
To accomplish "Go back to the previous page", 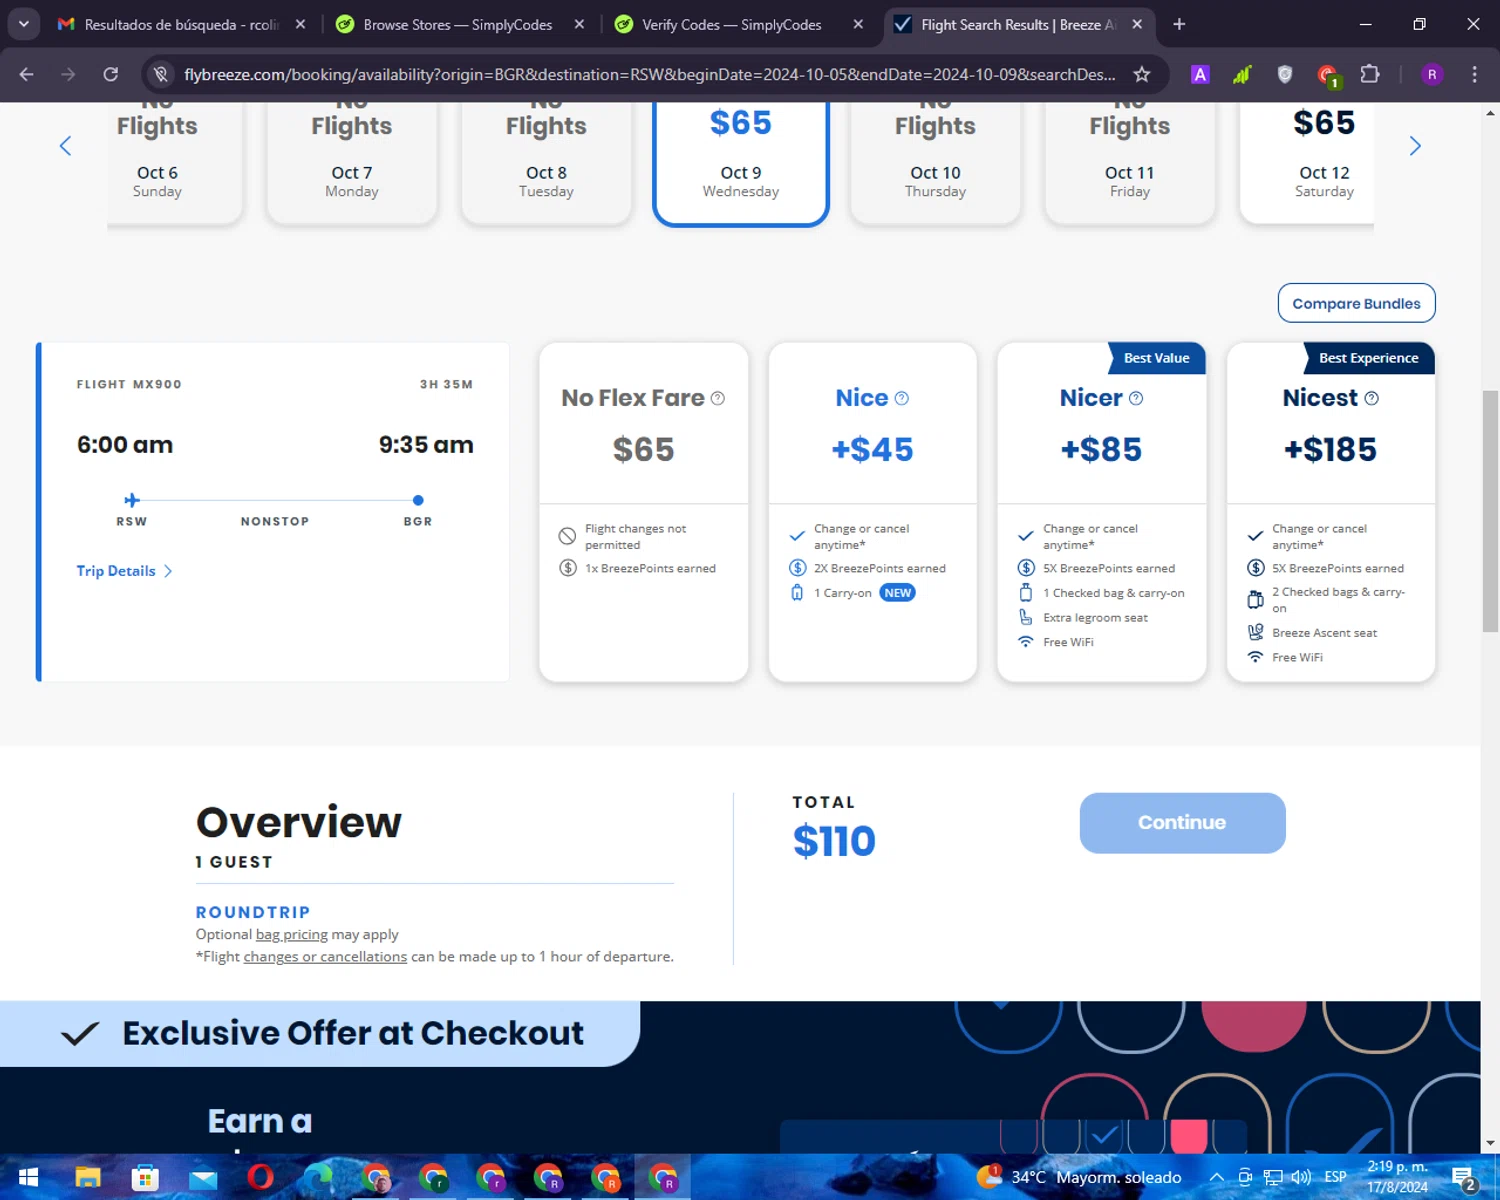I will click(x=27, y=74).
